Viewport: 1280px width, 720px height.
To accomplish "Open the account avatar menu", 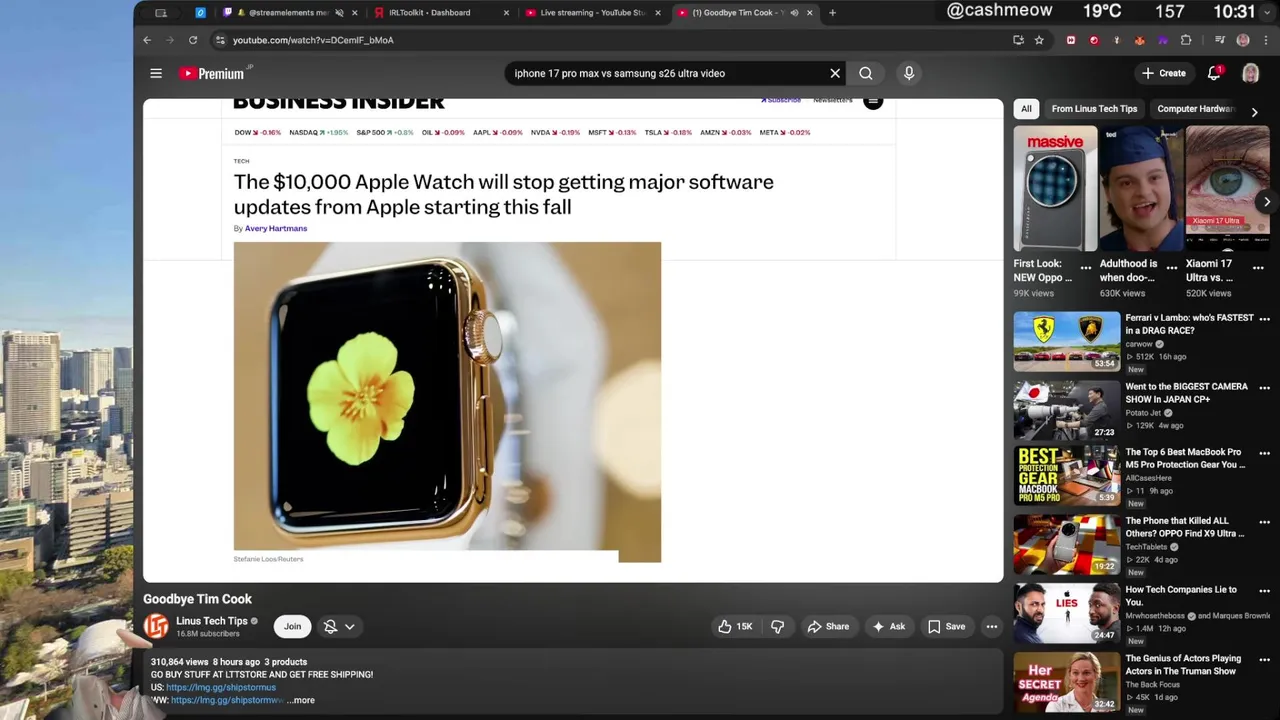I will pos(1251,73).
